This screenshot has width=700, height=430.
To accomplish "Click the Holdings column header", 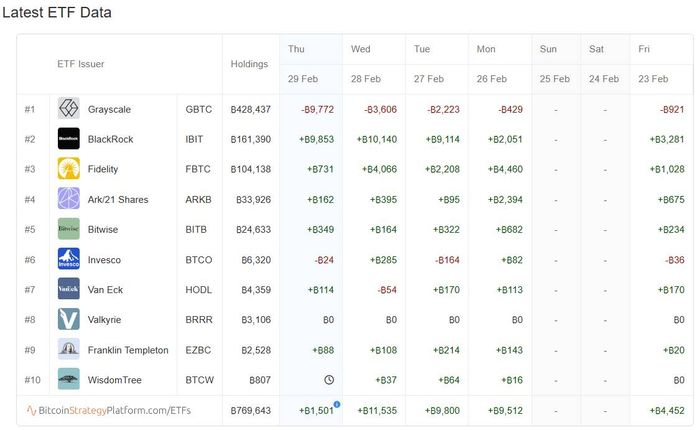I will [x=249, y=64].
